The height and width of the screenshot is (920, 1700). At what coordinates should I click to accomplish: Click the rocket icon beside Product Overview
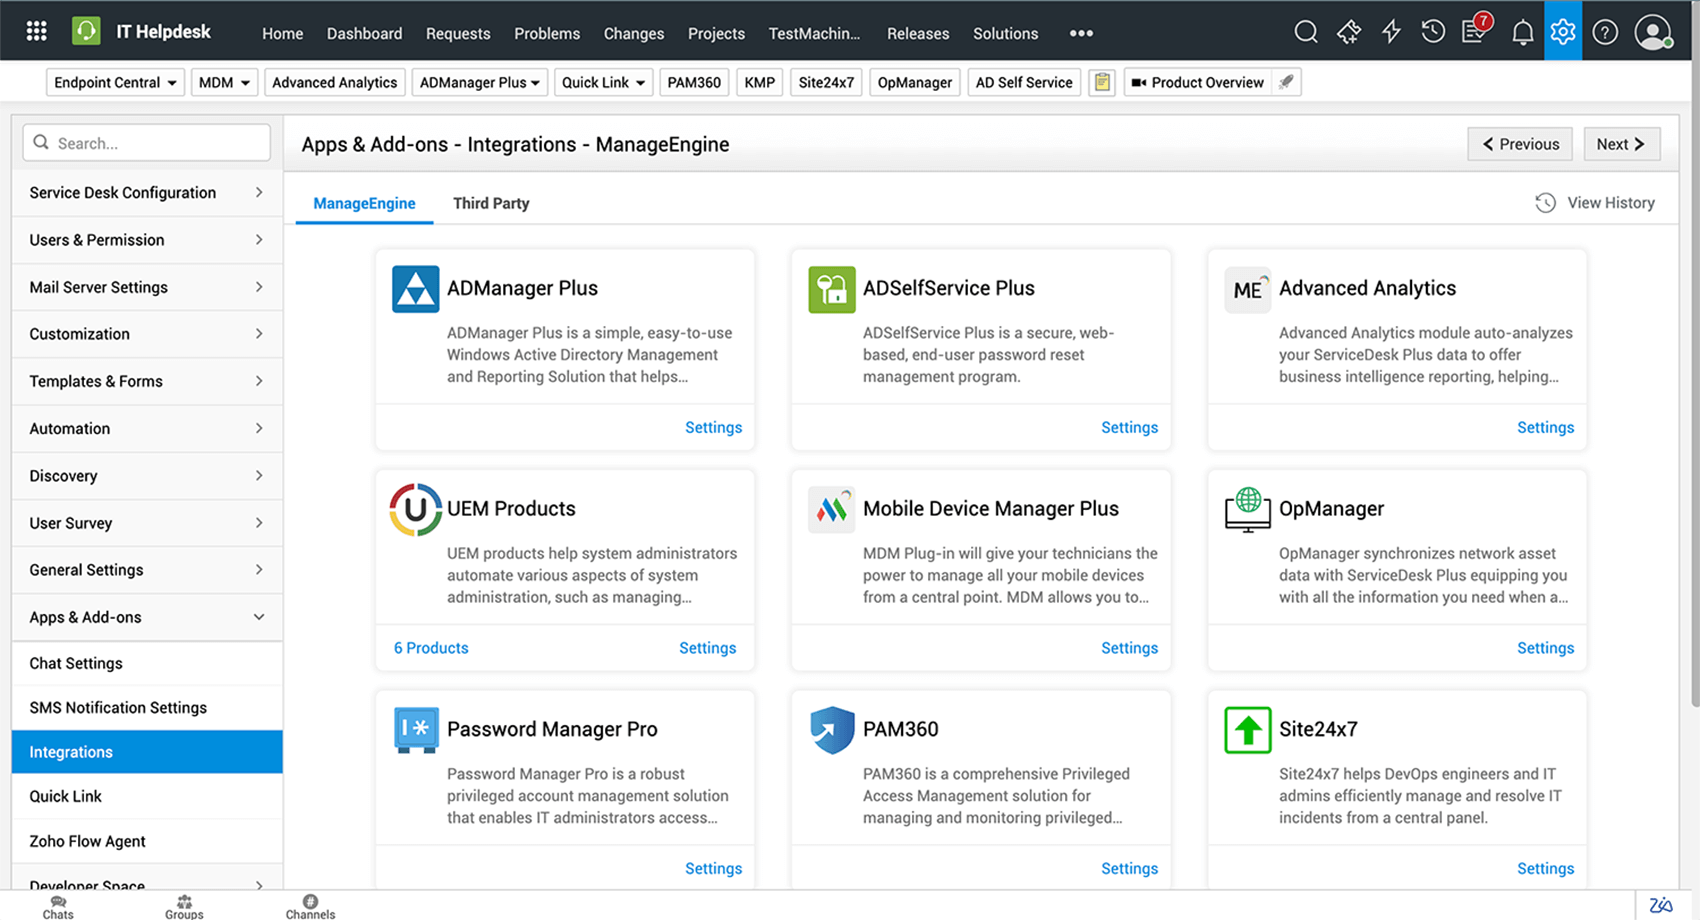(1287, 82)
